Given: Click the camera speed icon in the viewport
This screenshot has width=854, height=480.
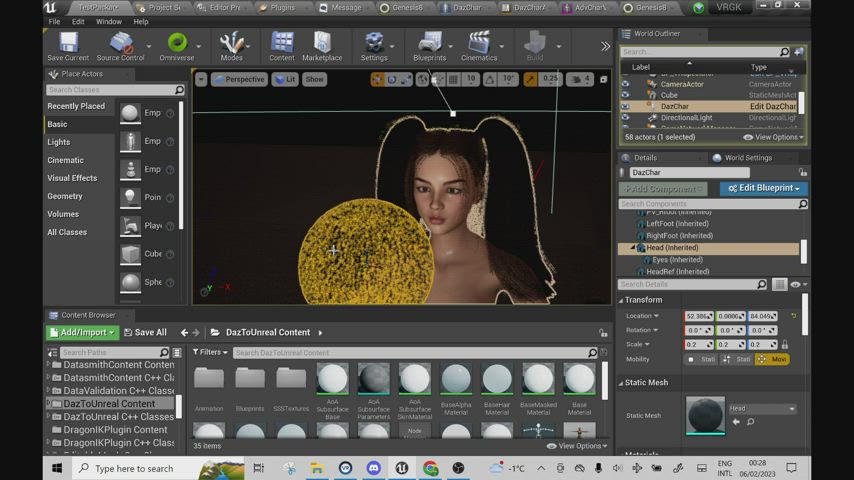Looking at the screenshot, I should [581, 80].
